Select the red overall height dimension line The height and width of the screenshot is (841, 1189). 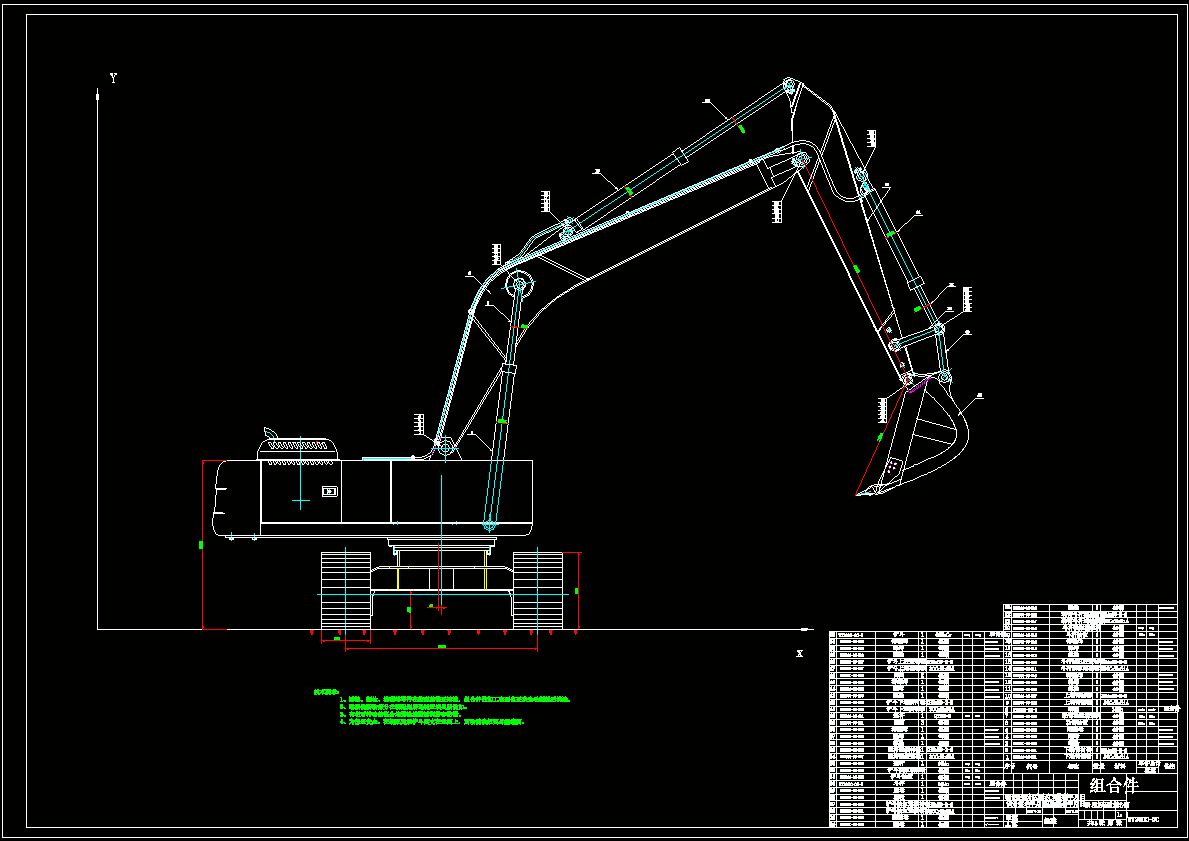coord(202,544)
